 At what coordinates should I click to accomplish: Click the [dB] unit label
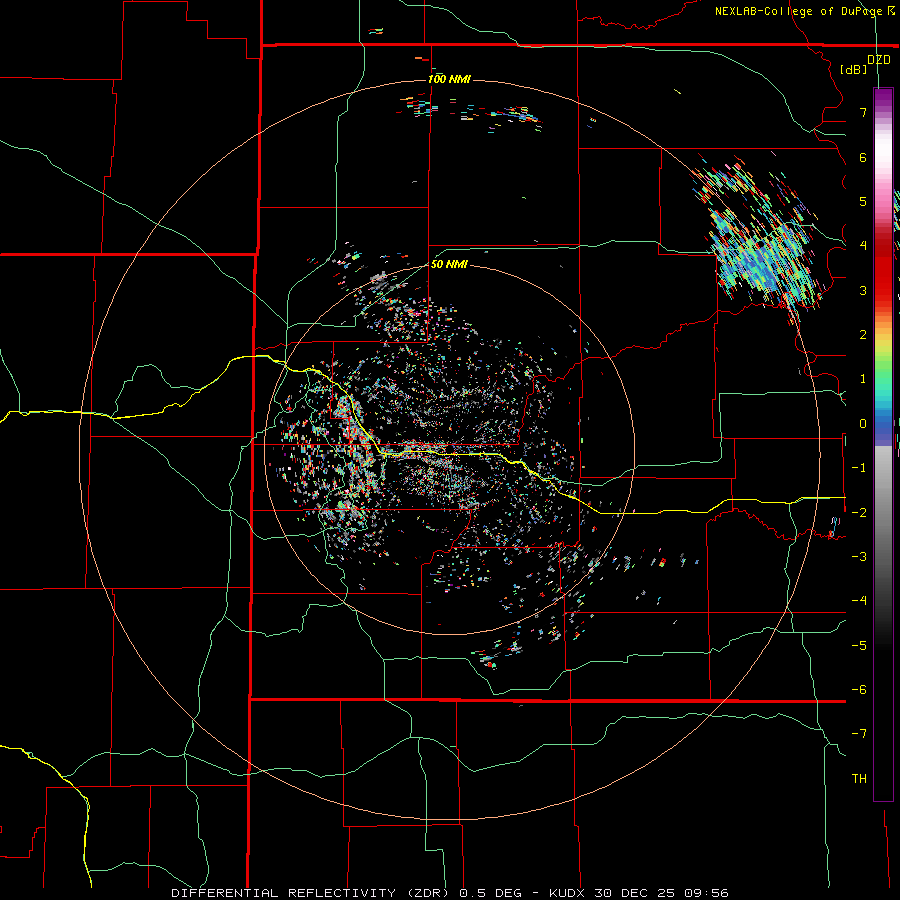tap(853, 69)
